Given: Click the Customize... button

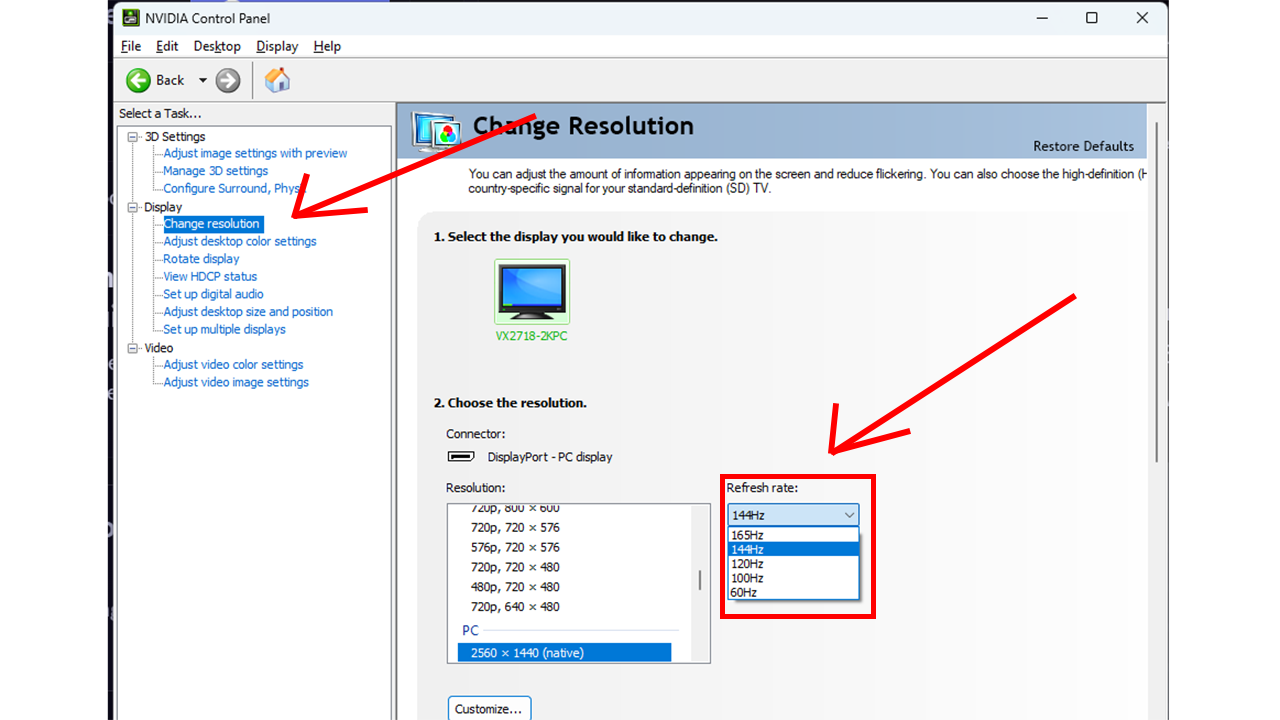Looking at the screenshot, I should tap(489, 708).
